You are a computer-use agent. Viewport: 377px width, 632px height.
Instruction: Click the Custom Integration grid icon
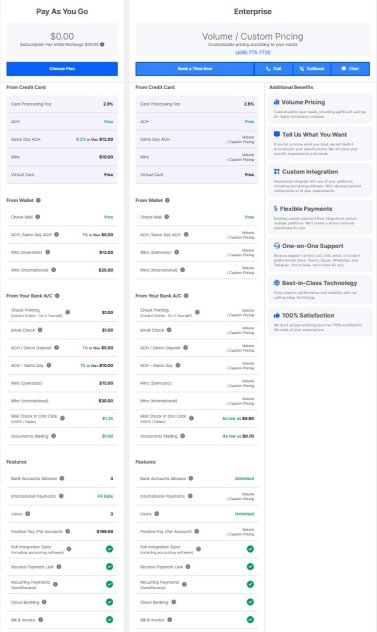[277, 171]
